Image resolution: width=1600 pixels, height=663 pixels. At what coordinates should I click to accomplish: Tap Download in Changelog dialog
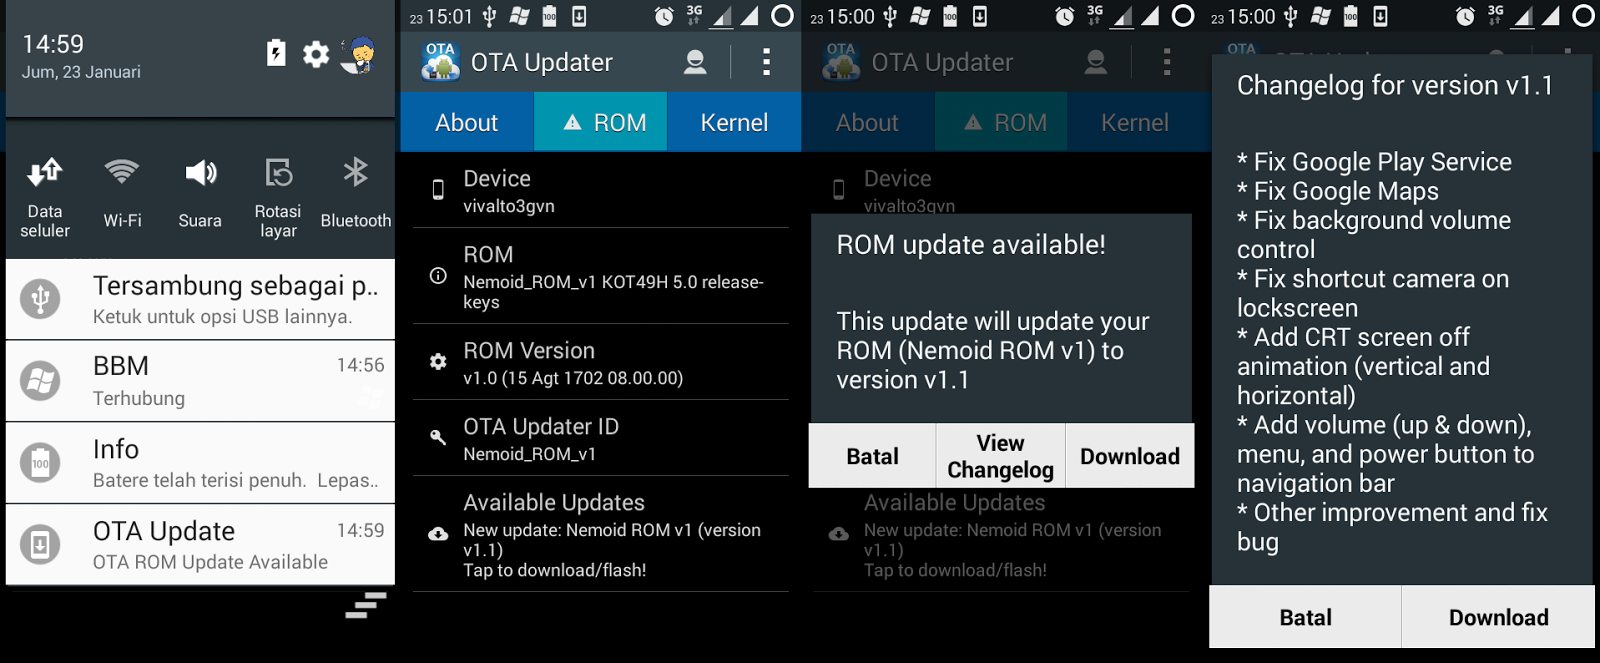[x=1498, y=617]
